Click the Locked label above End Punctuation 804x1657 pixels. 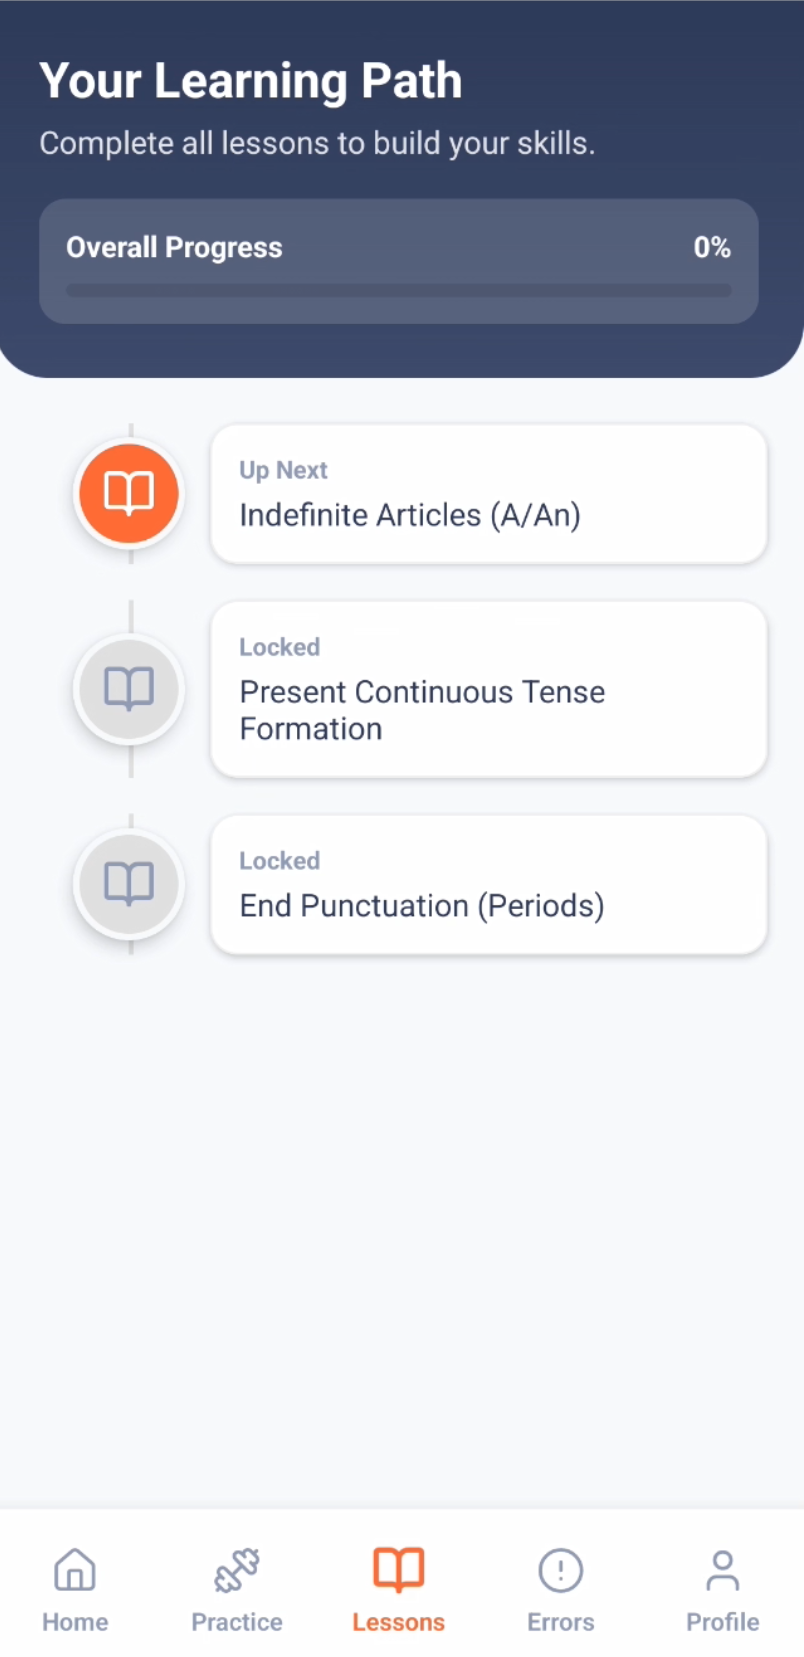(x=280, y=860)
